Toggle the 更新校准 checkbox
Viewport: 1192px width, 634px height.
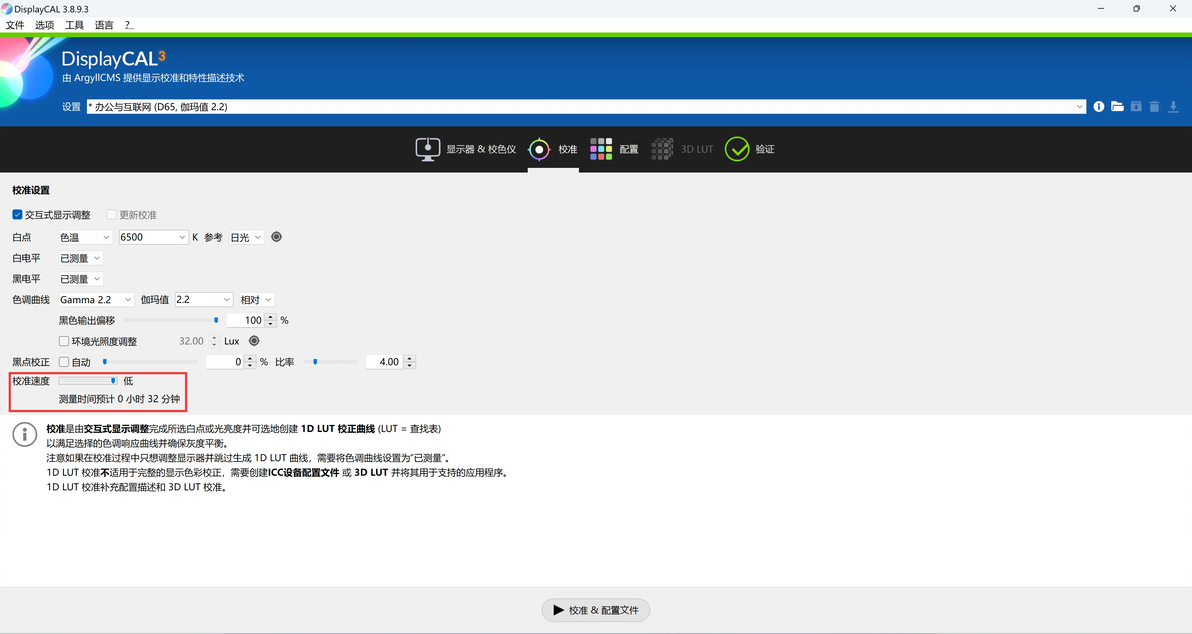(x=112, y=214)
